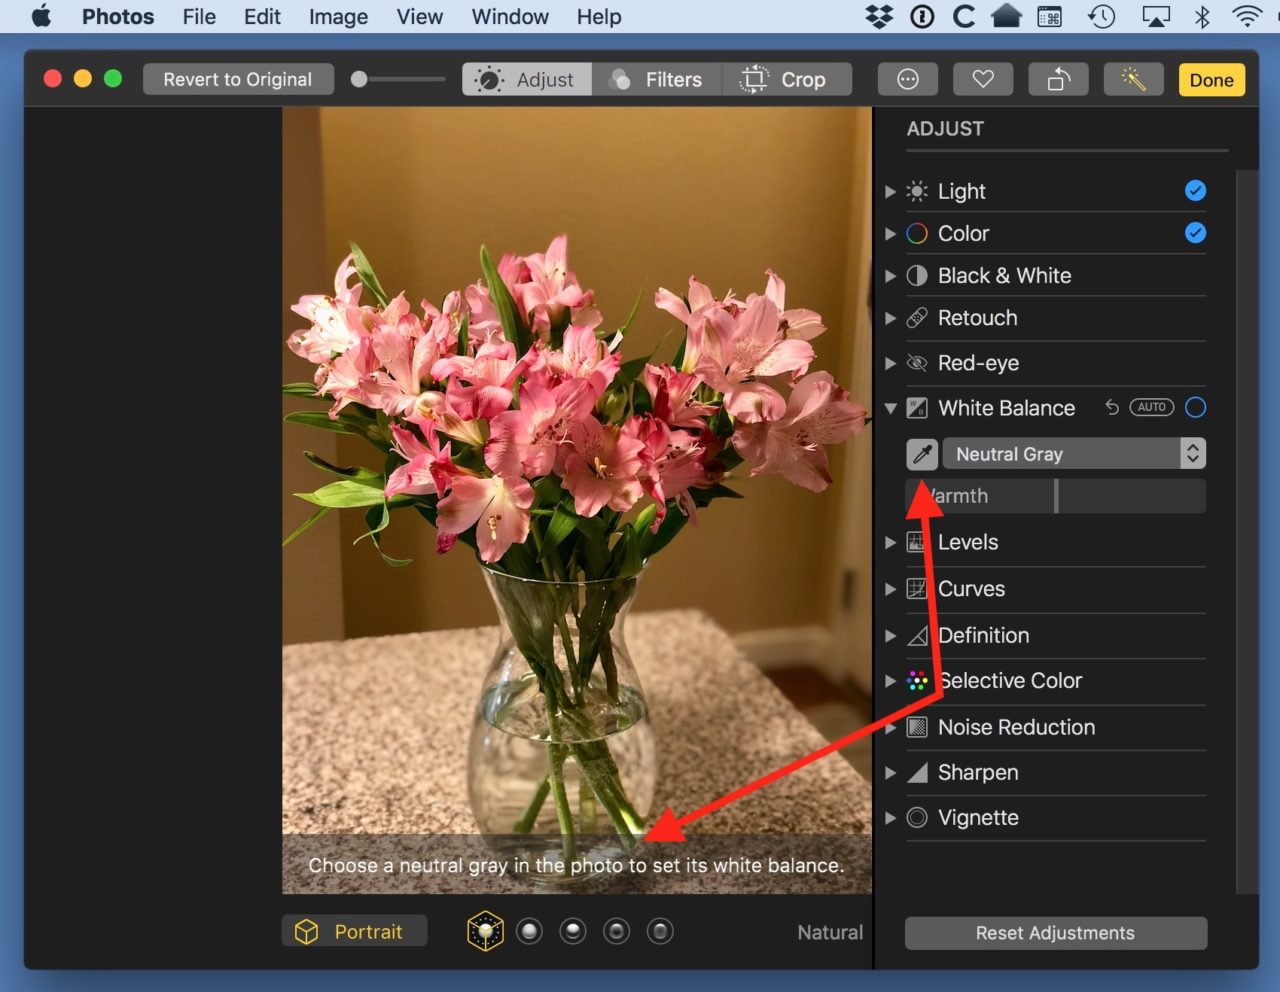Select the last portrait lighting effect
This screenshot has height=992, width=1280.
(x=660, y=932)
